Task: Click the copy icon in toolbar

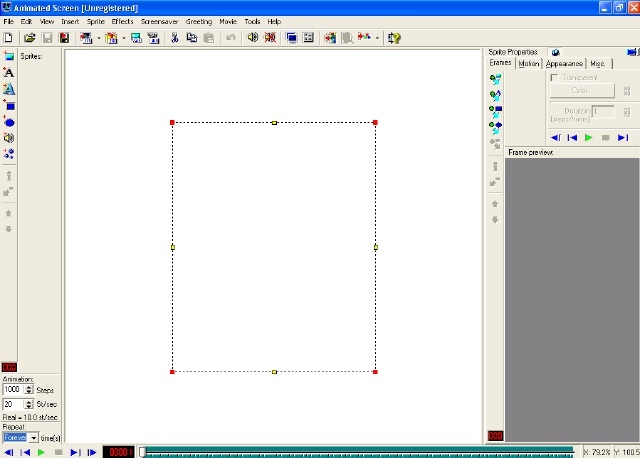Action: coord(191,38)
